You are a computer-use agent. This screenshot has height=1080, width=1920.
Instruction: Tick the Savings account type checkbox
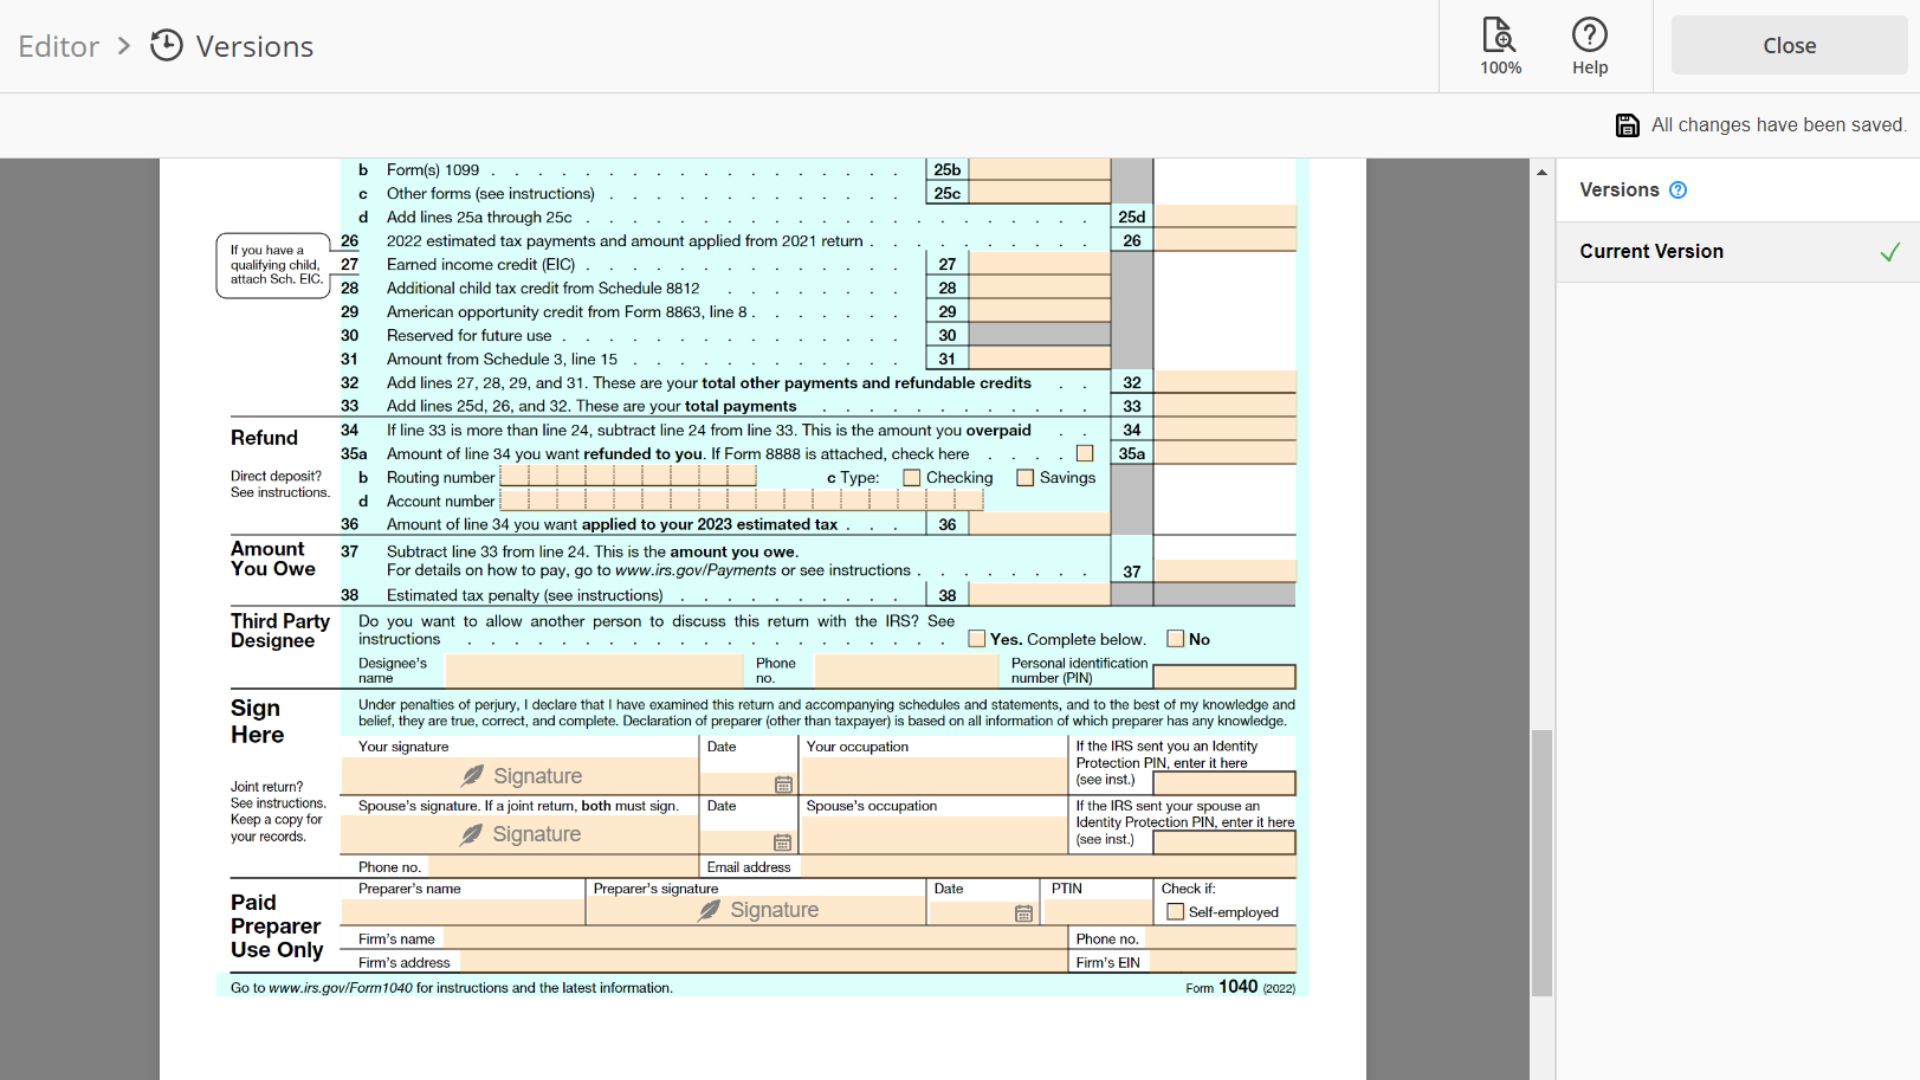[x=1025, y=478]
